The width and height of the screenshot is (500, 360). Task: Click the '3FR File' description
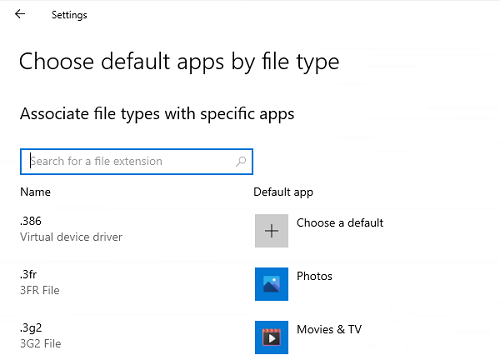click(40, 290)
